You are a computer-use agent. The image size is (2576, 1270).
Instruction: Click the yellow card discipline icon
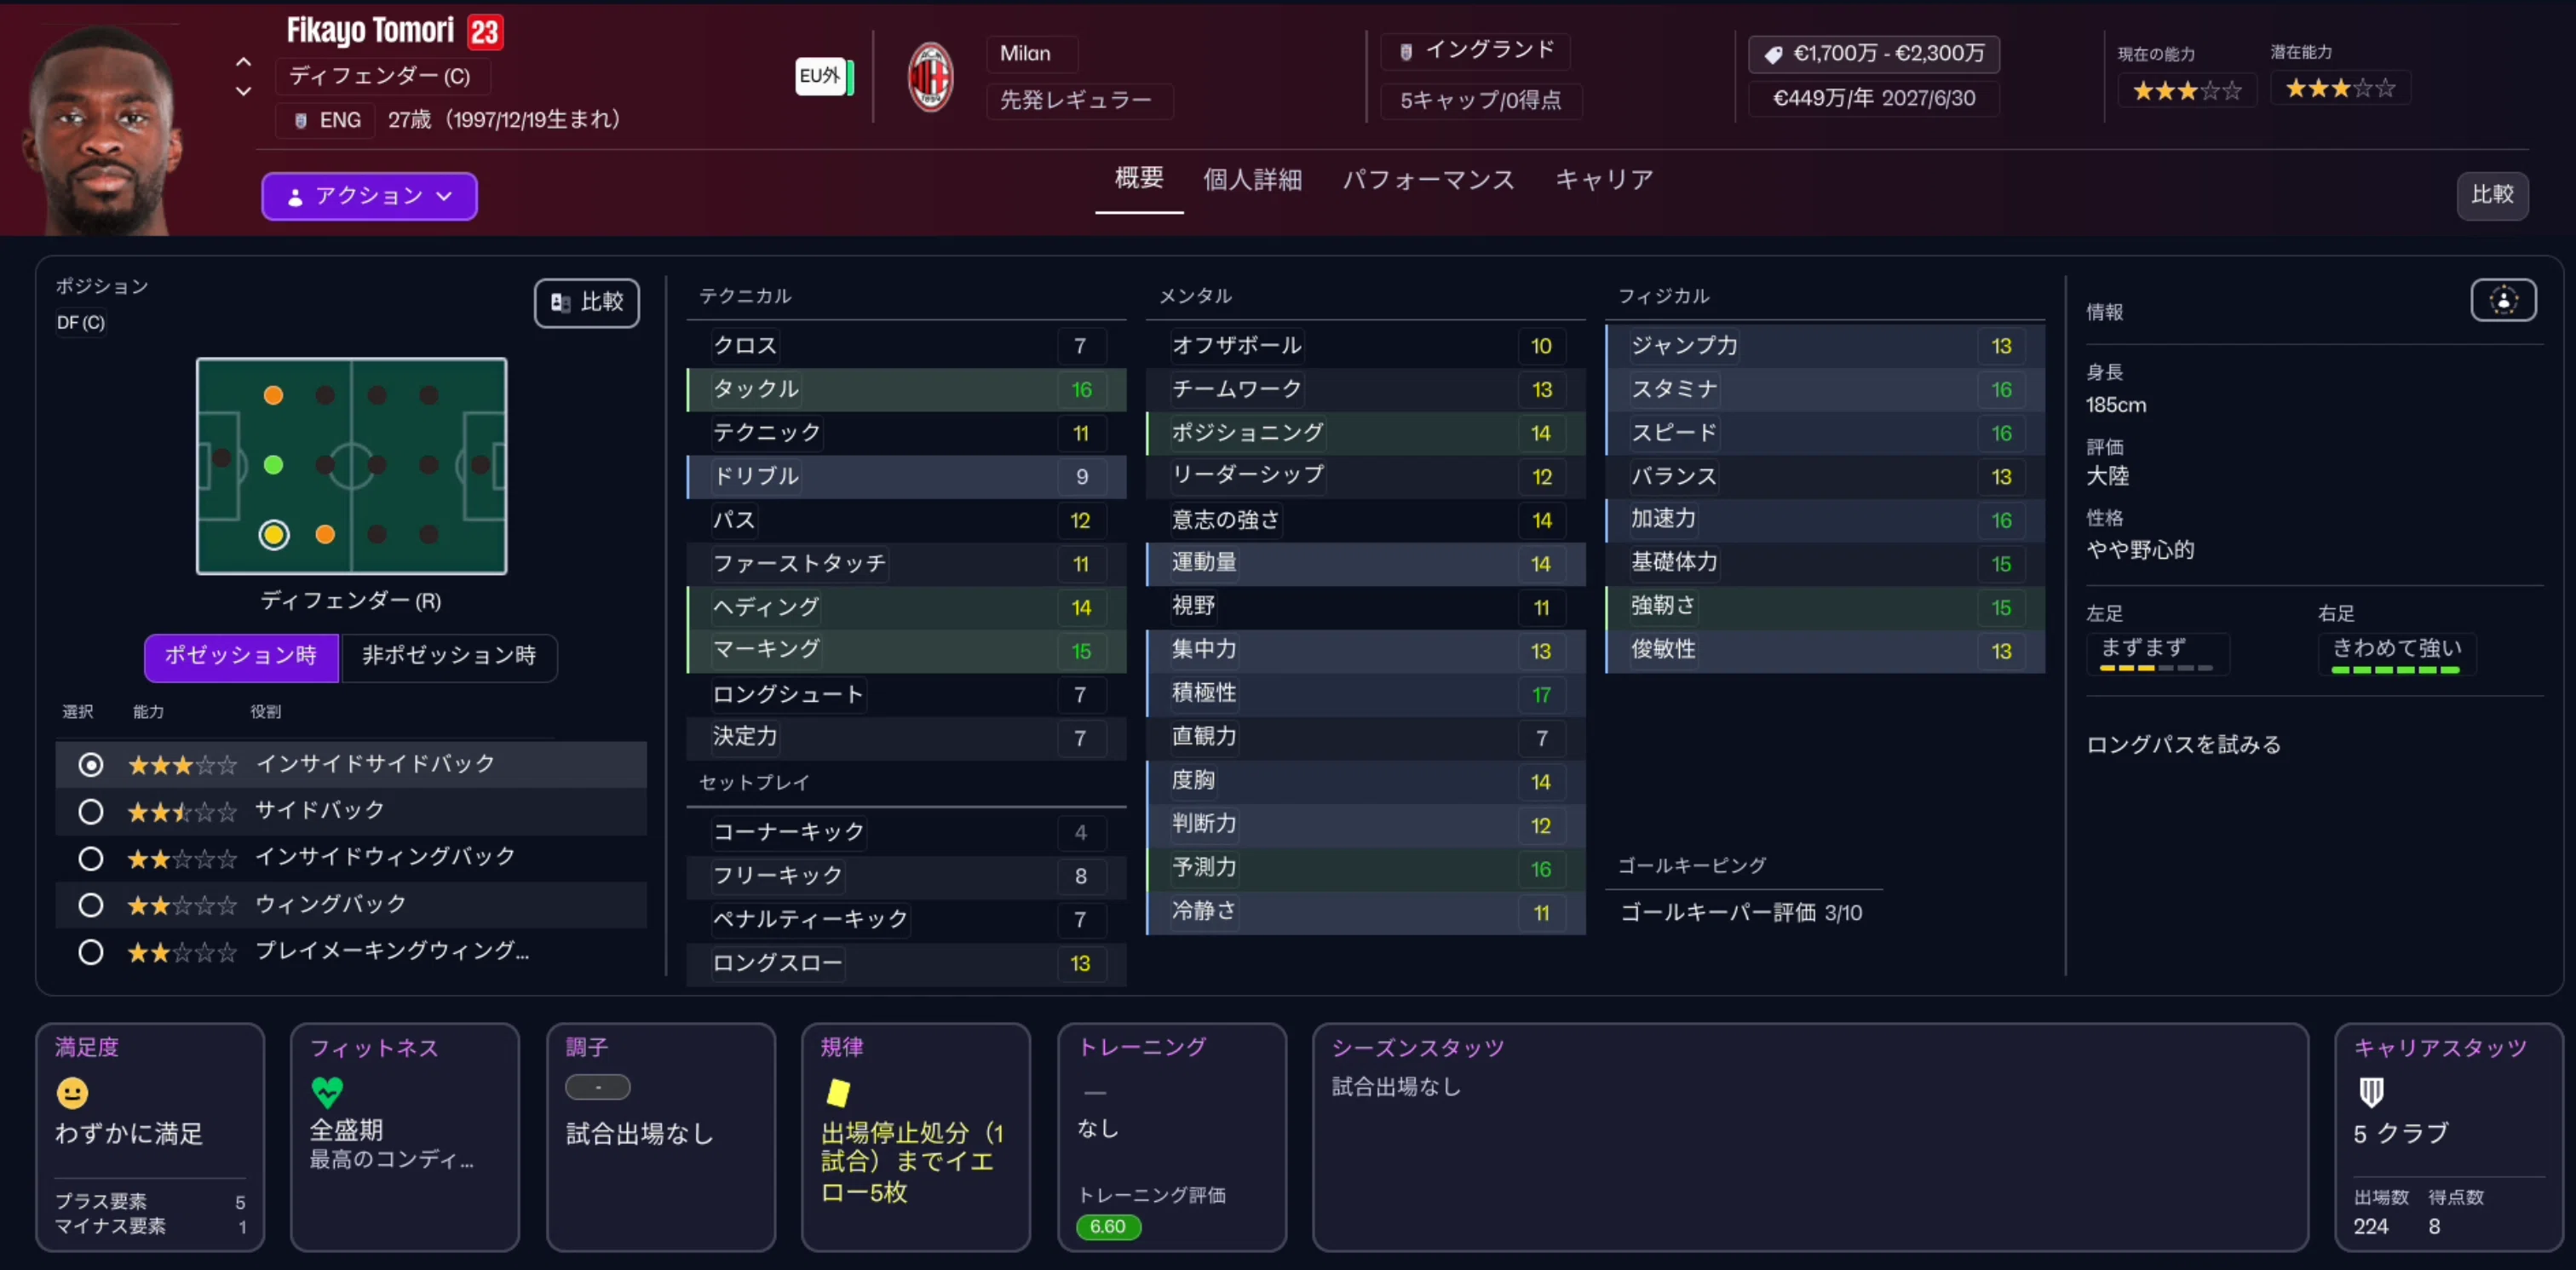tap(838, 1093)
